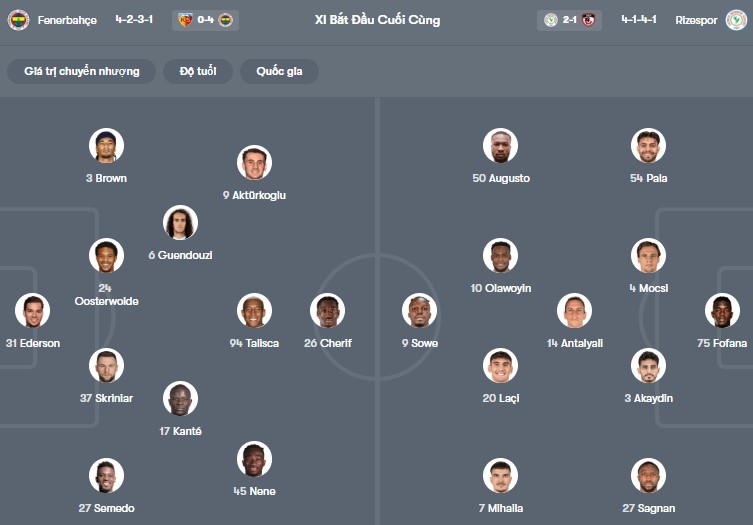This screenshot has height=525, width=753.
Task: Click the Fenerbahçe 4-2-3-1 formation label
Action: (x=134, y=20)
